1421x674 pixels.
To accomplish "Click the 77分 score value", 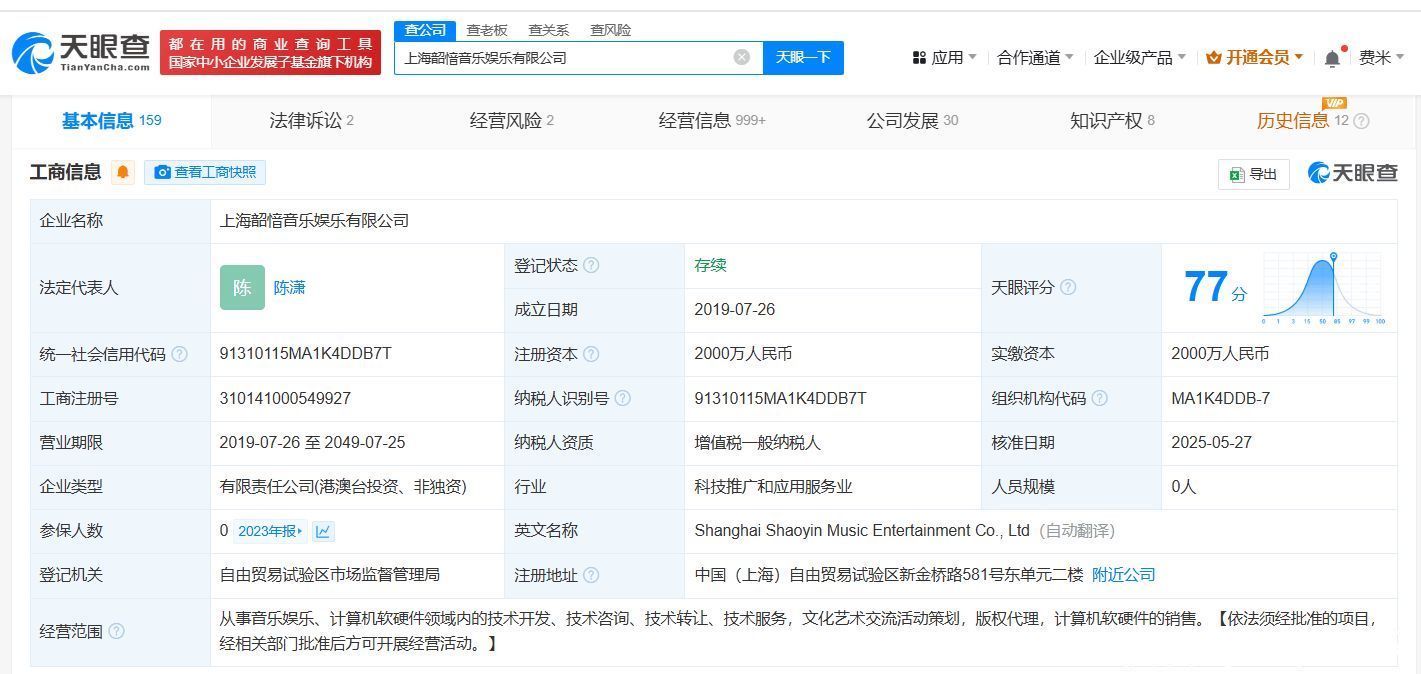I will click(x=1215, y=287).
